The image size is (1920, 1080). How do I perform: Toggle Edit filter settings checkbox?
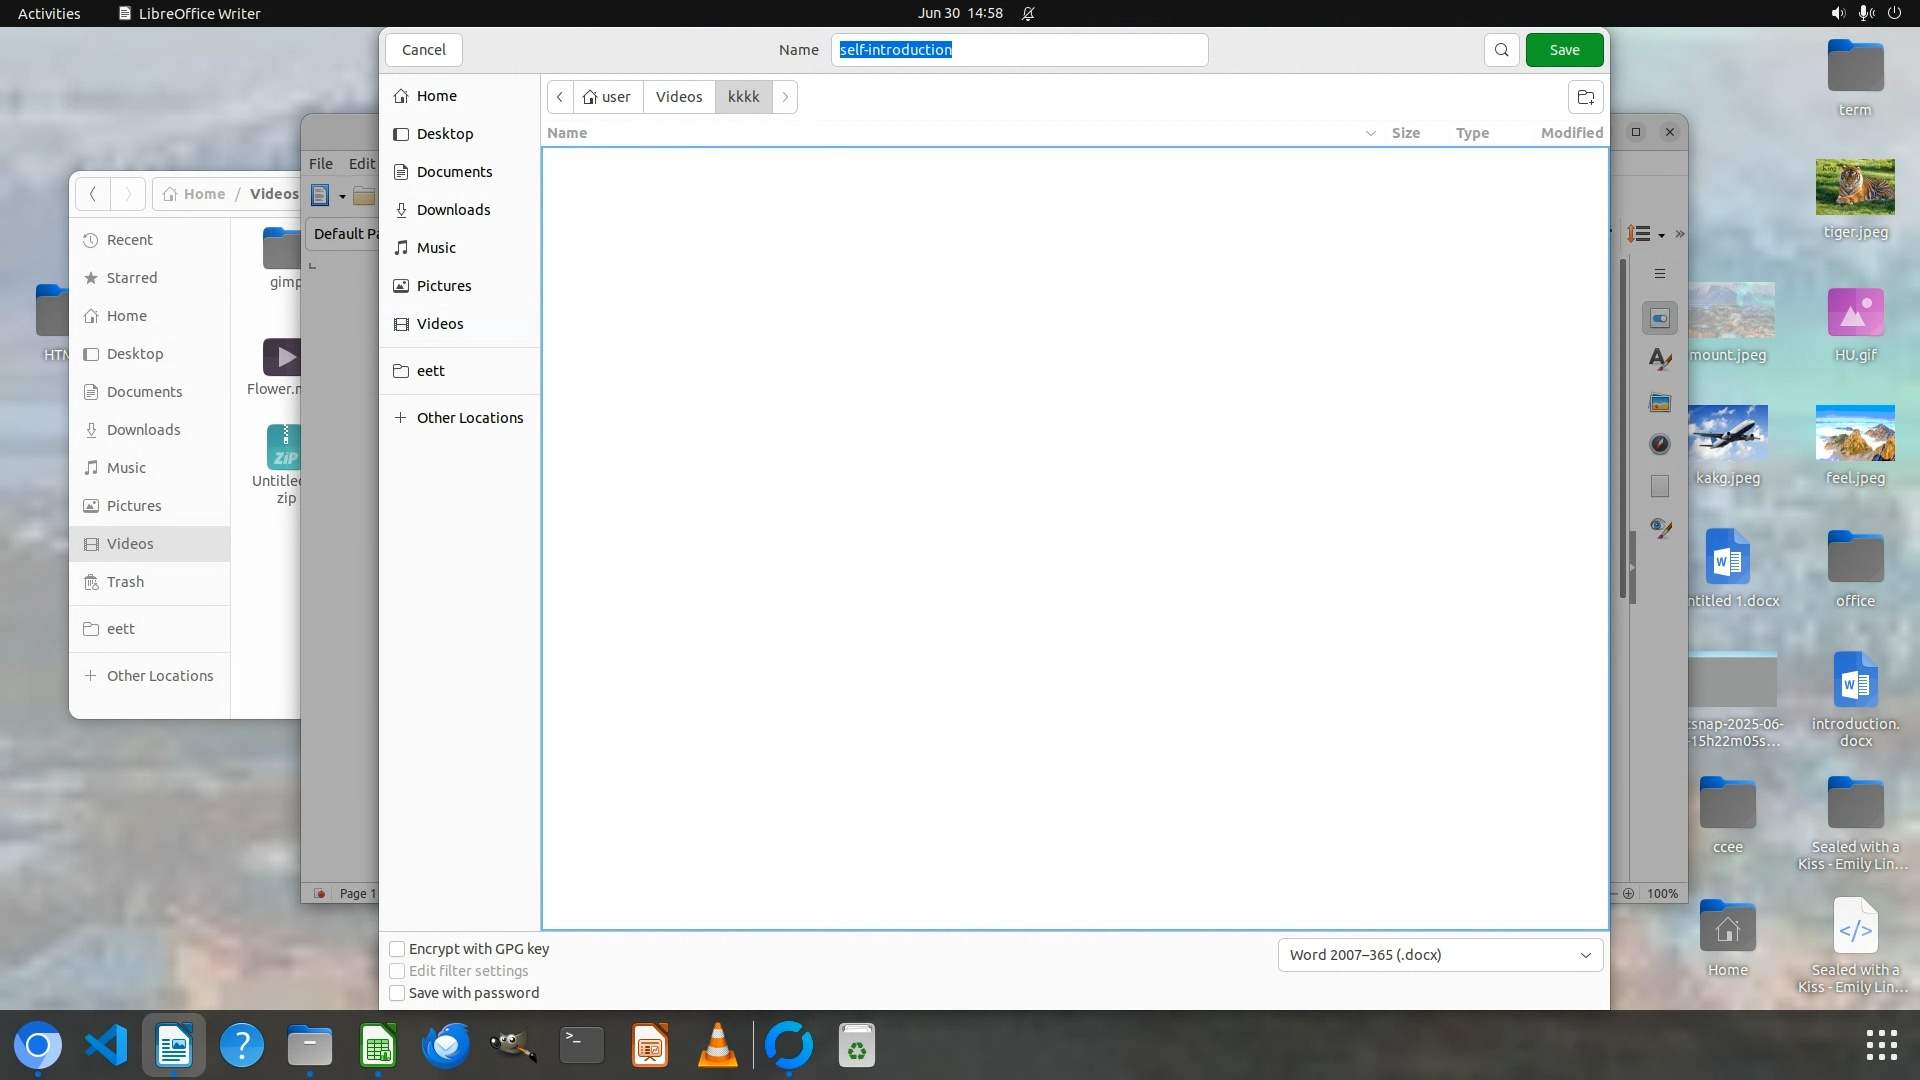(397, 971)
